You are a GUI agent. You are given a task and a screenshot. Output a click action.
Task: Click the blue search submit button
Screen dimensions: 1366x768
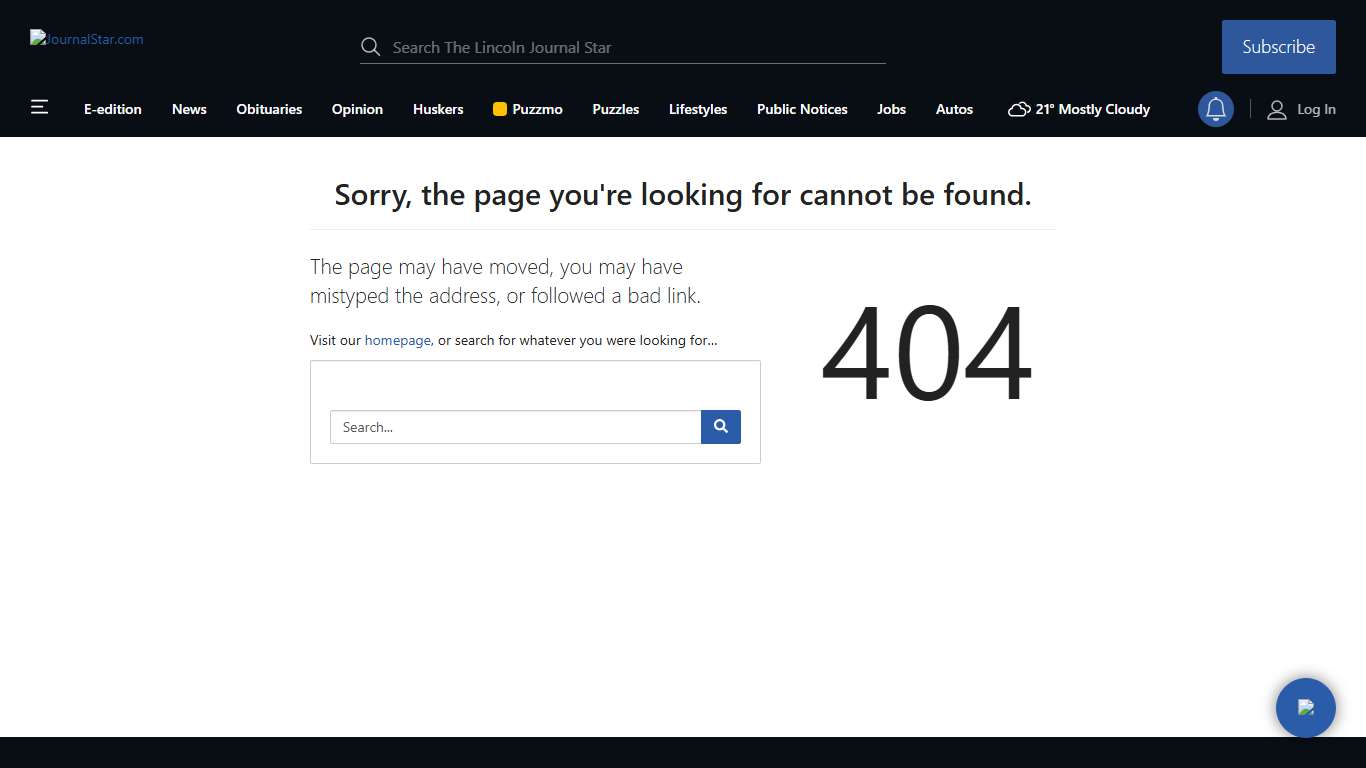point(721,427)
